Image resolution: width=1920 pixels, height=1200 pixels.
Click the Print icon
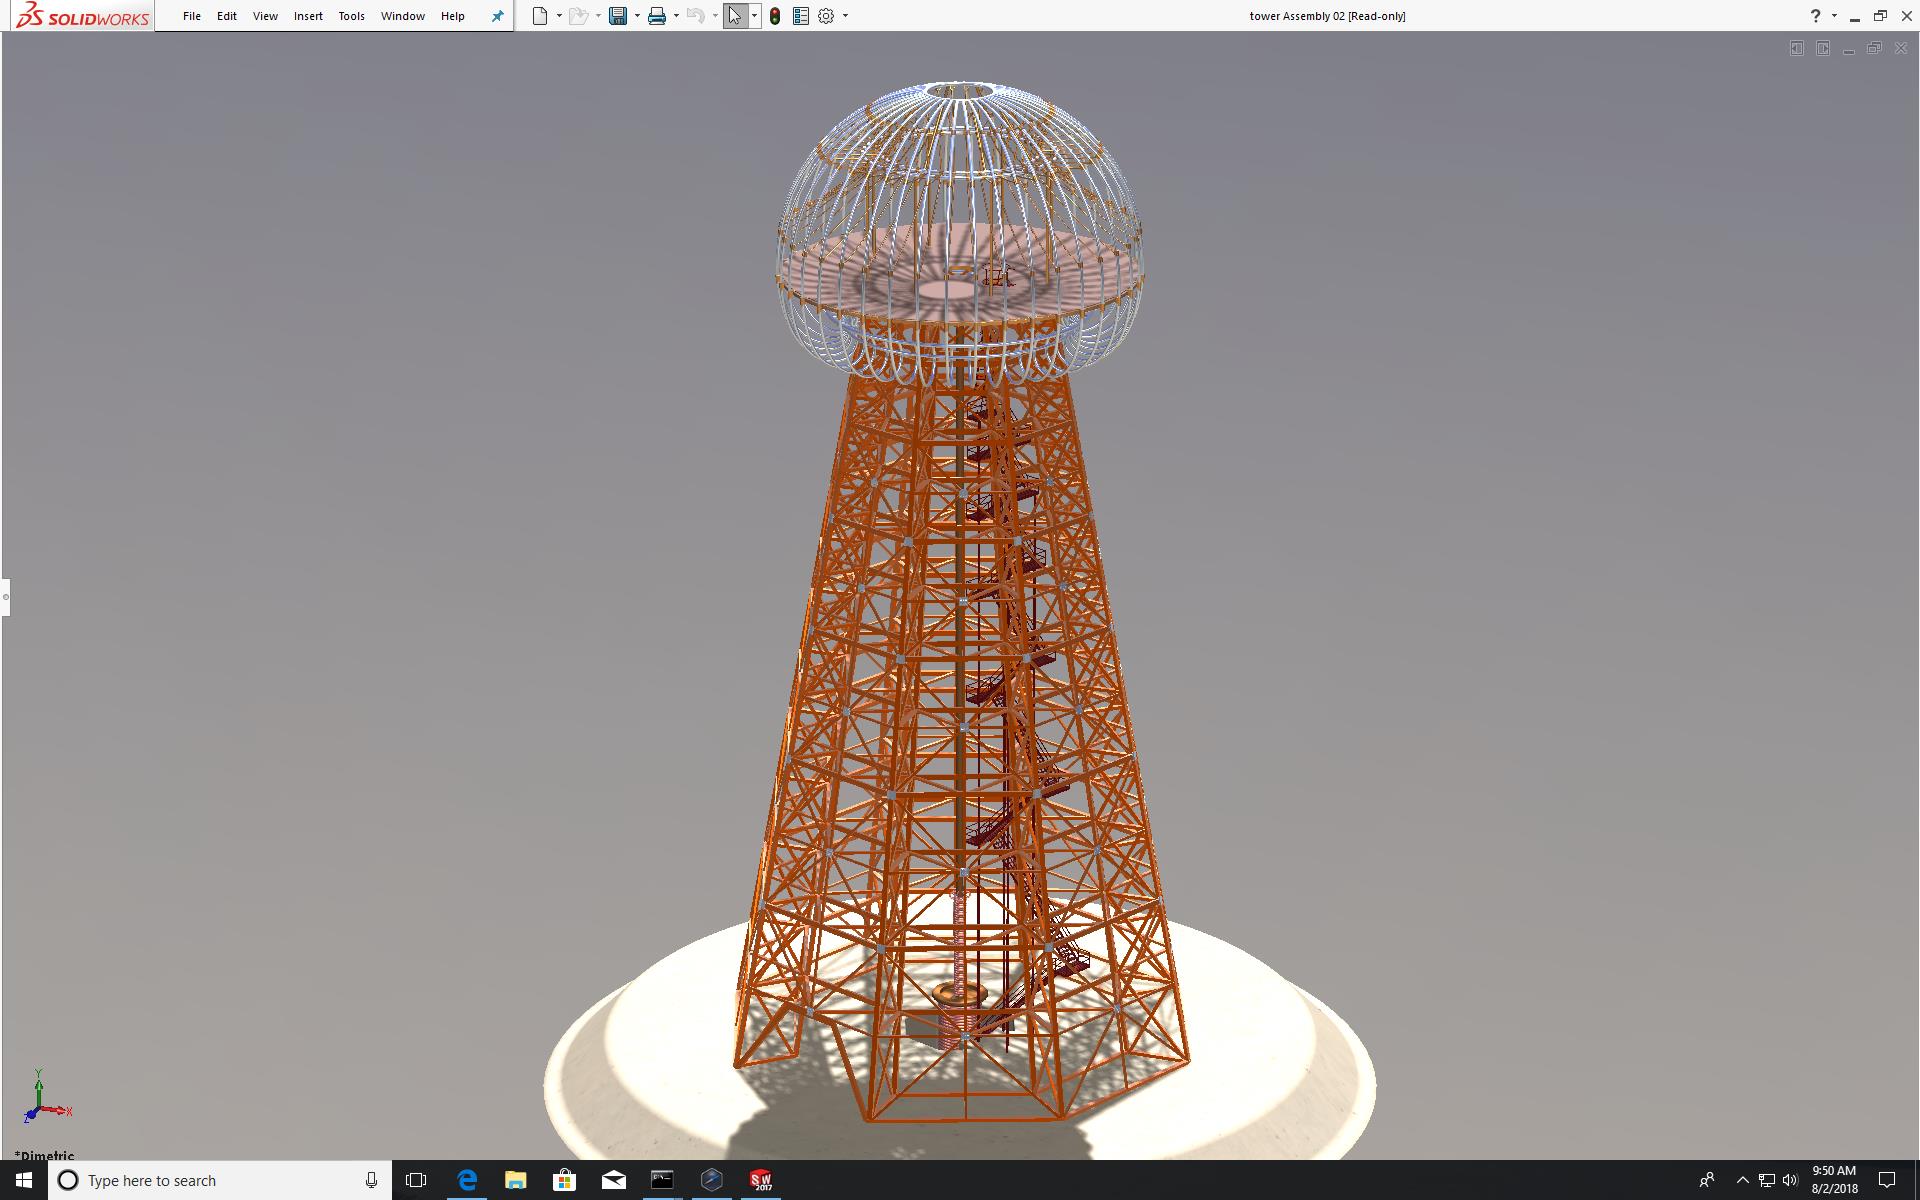(657, 16)
